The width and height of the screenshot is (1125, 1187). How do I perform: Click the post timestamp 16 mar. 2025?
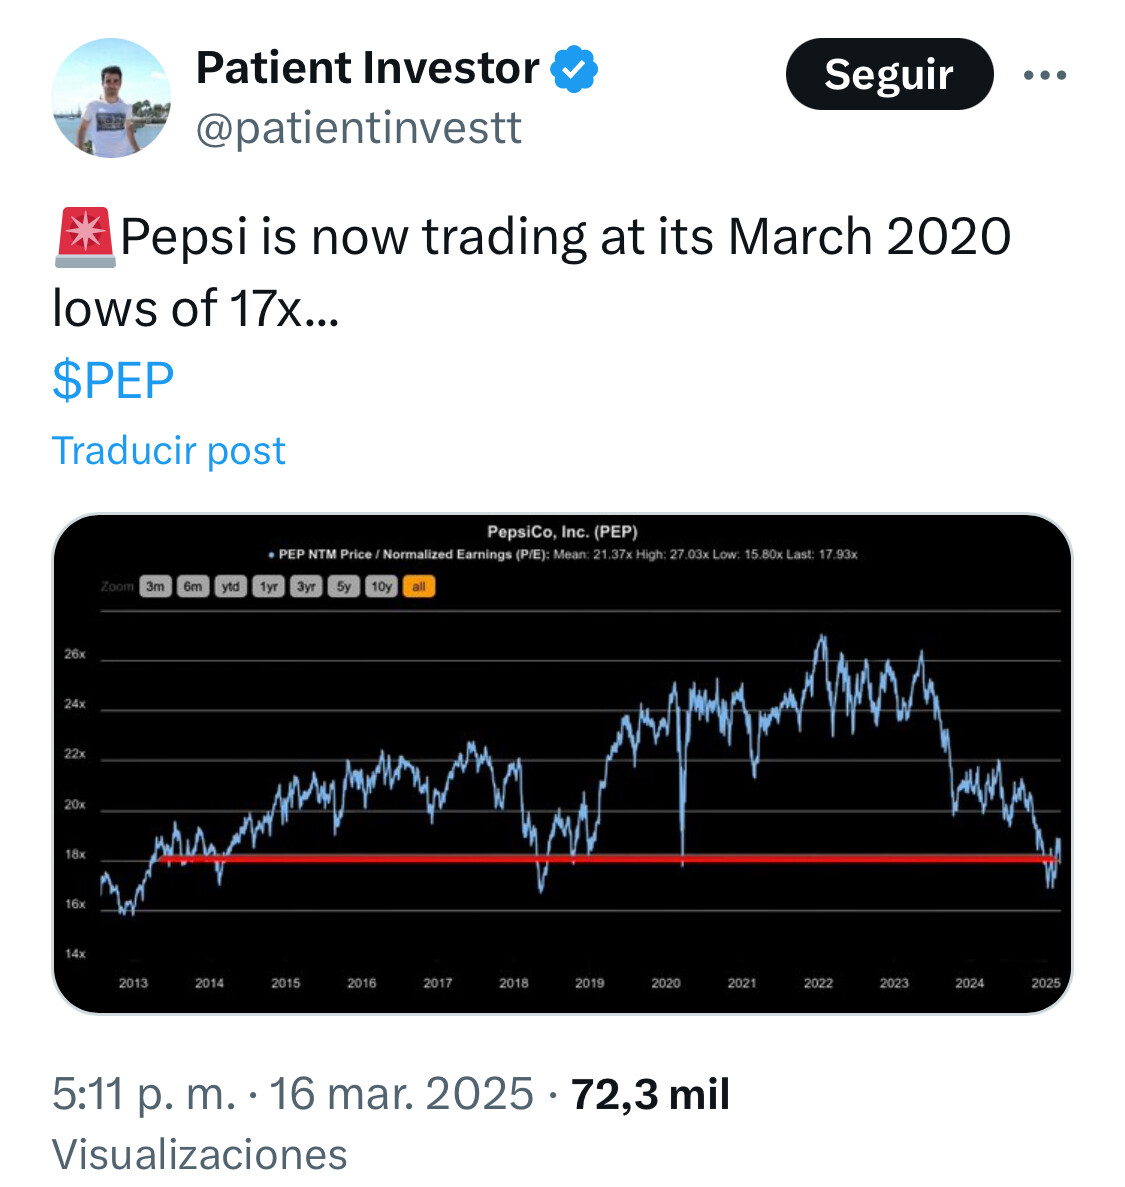point(401,1095)
